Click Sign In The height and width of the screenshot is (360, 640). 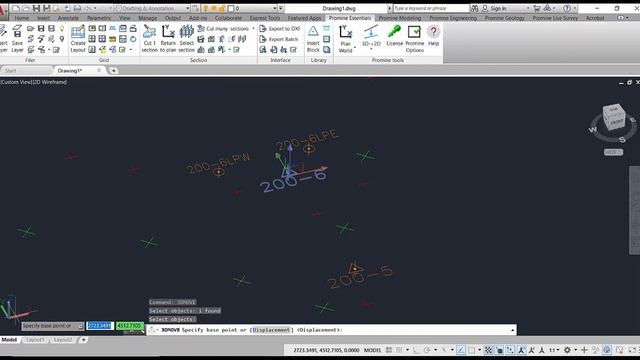[x=498, y=8]
